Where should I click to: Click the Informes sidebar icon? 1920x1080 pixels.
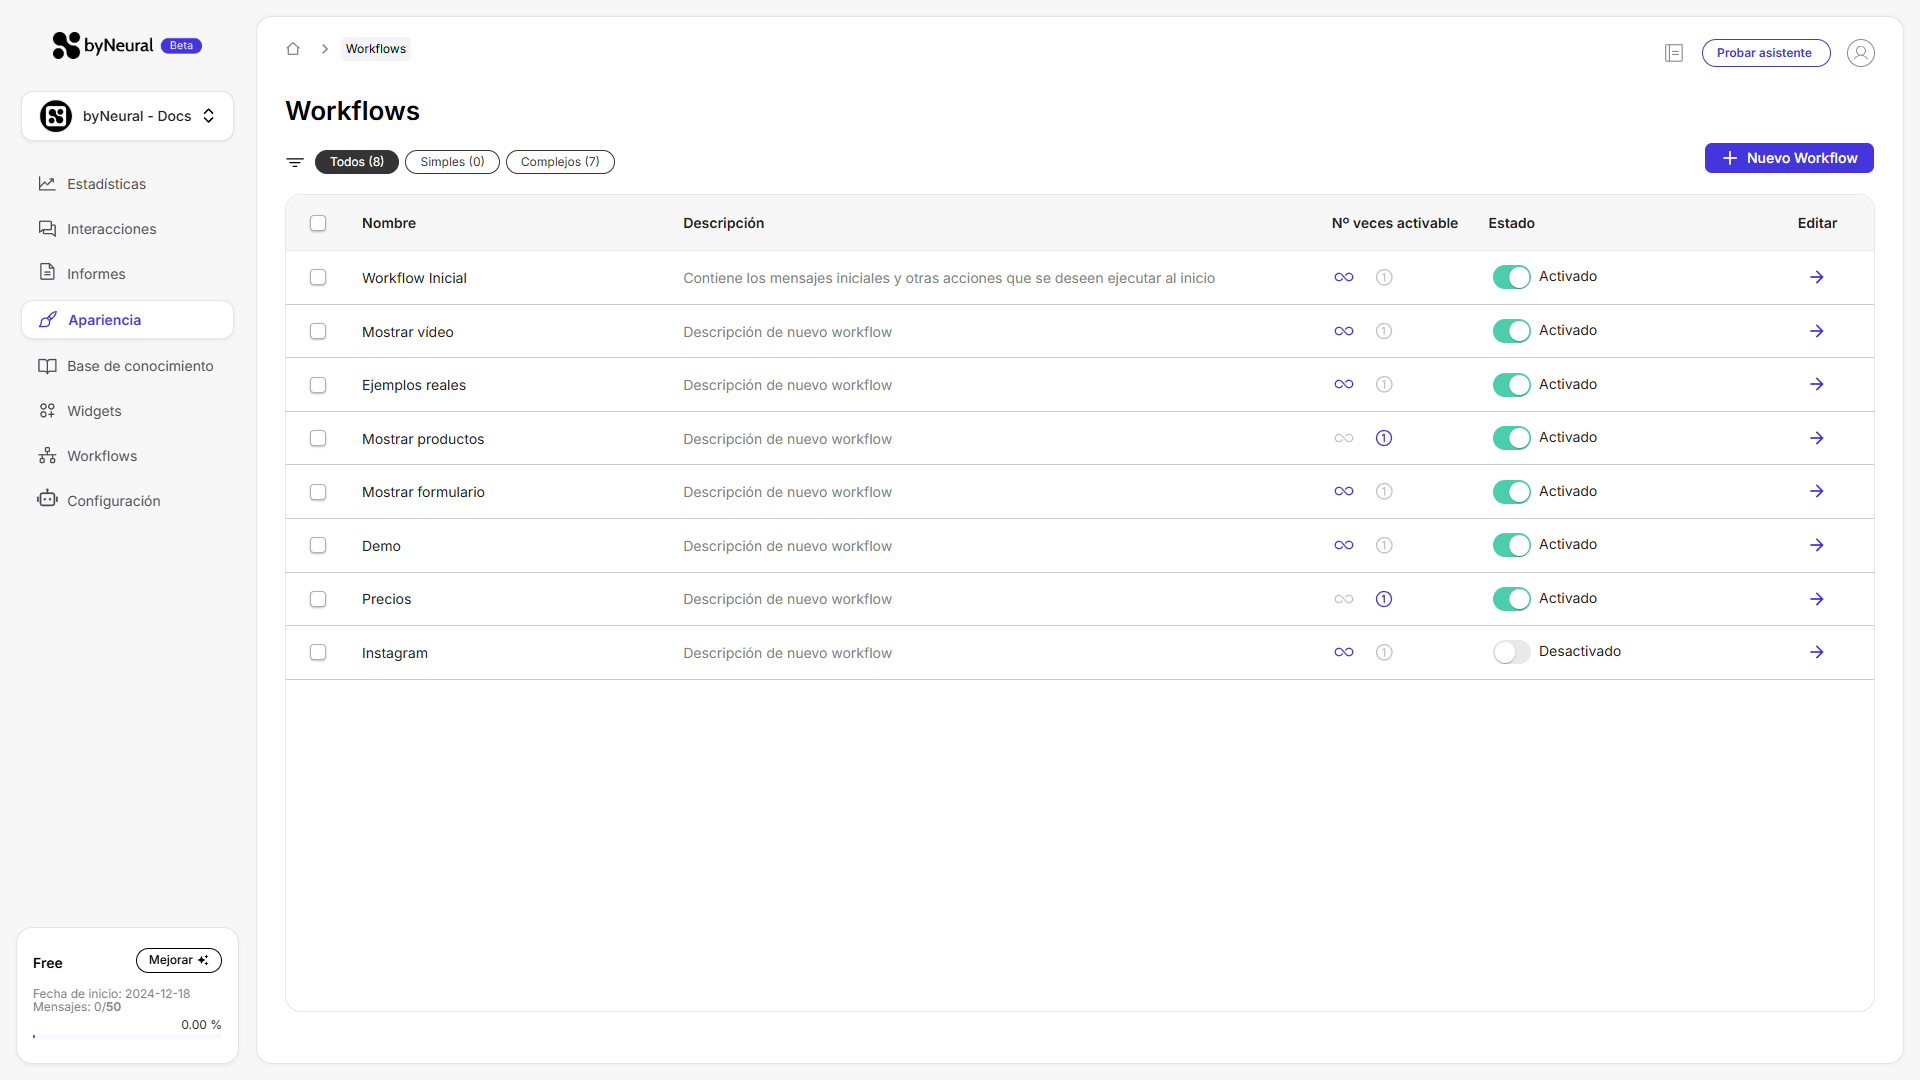click(x=47, y=273)
